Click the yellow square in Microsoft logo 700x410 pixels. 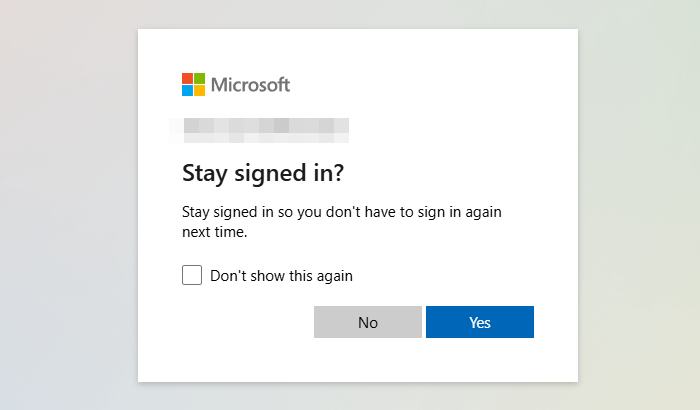click(x=199, y=90)
